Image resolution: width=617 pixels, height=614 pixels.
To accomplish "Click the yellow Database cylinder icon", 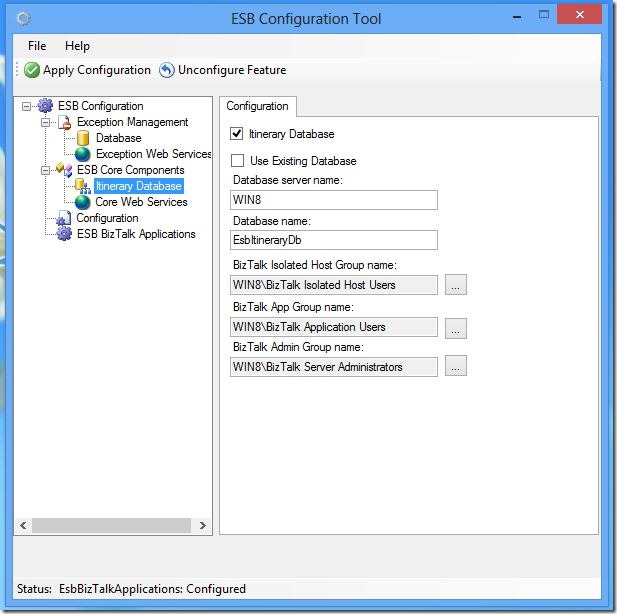I will coord(83,138).
